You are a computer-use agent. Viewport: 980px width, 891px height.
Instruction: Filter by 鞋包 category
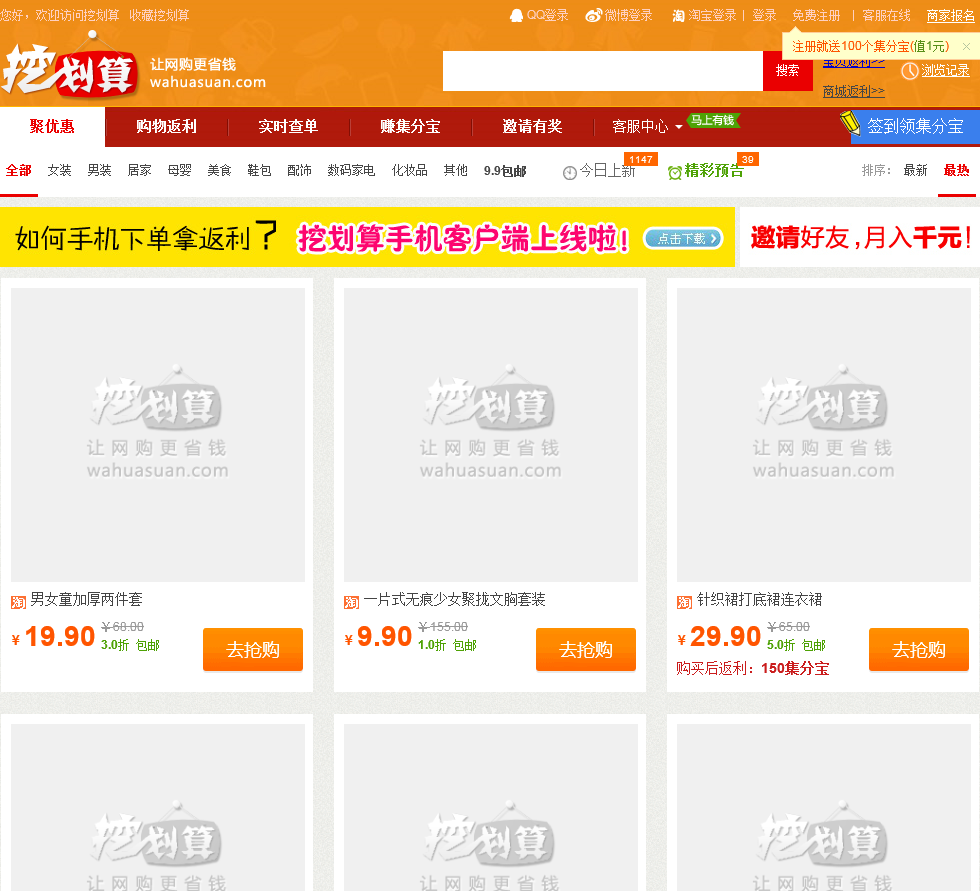(259, 170)
